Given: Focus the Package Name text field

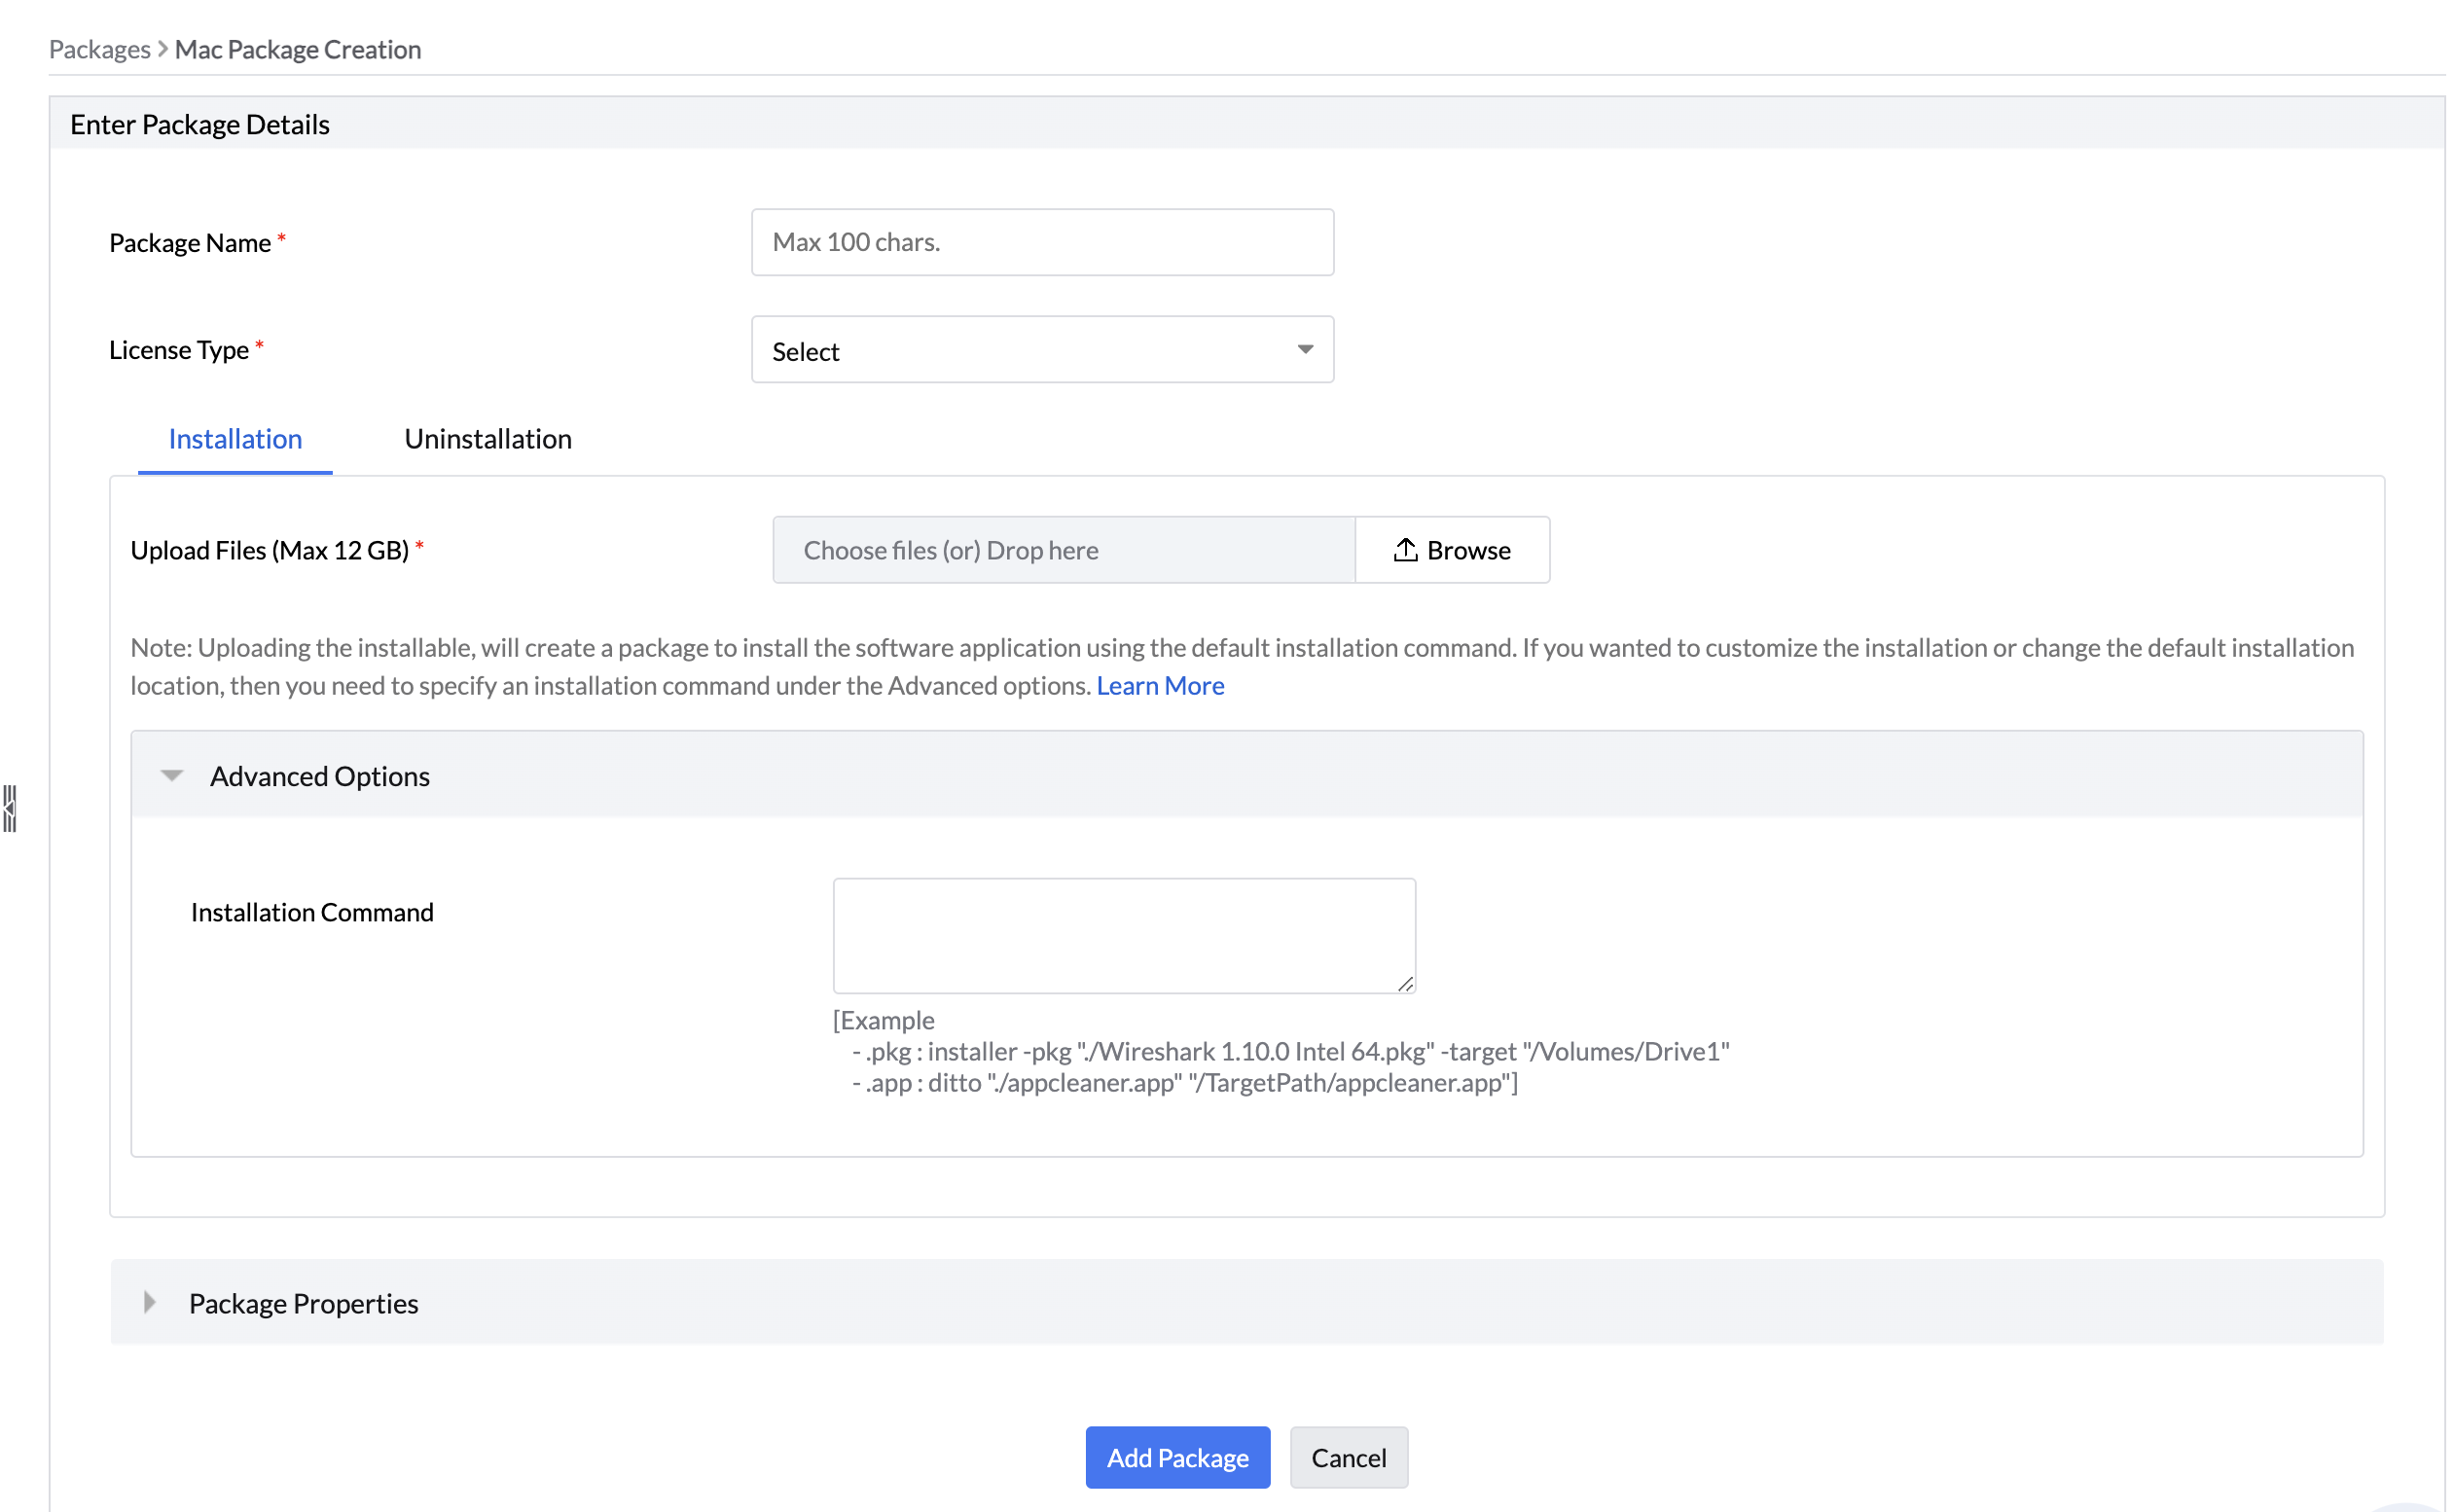Looking at the screenshot, I should (1042, 242).
